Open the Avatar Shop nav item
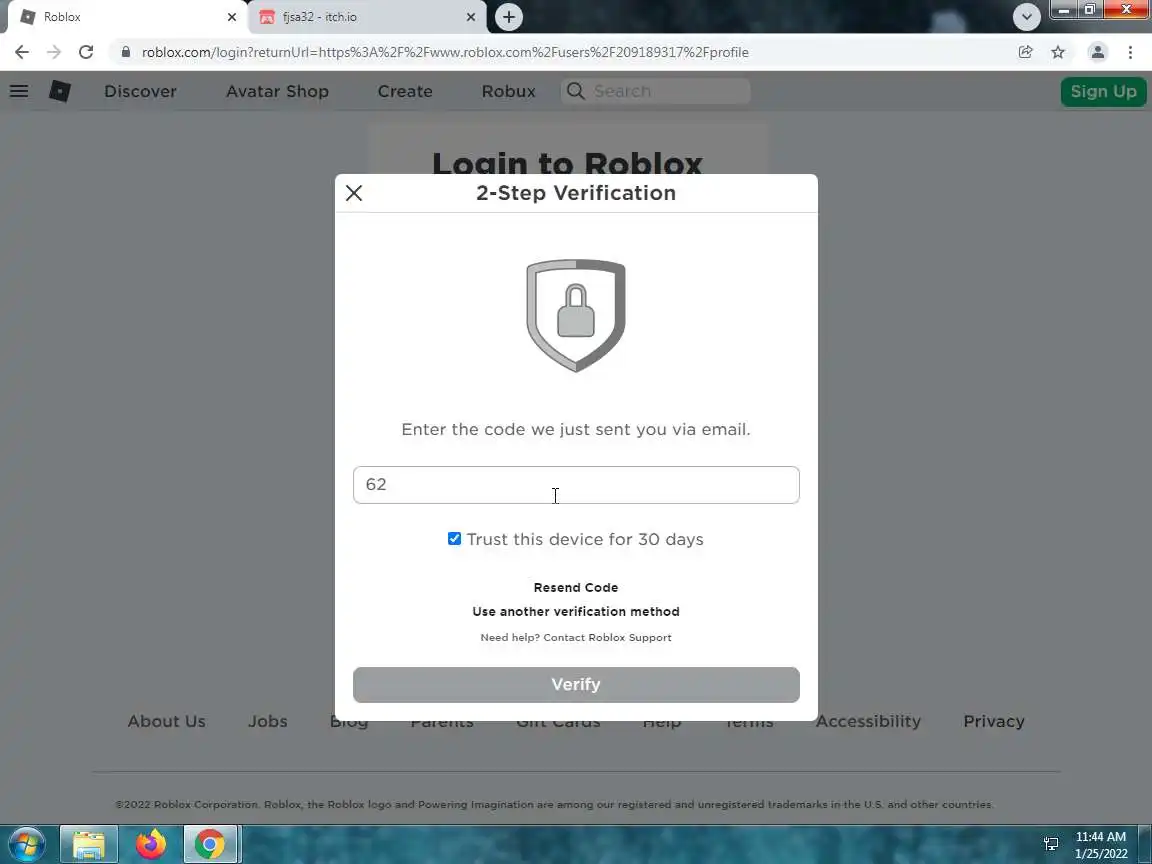 277,91
